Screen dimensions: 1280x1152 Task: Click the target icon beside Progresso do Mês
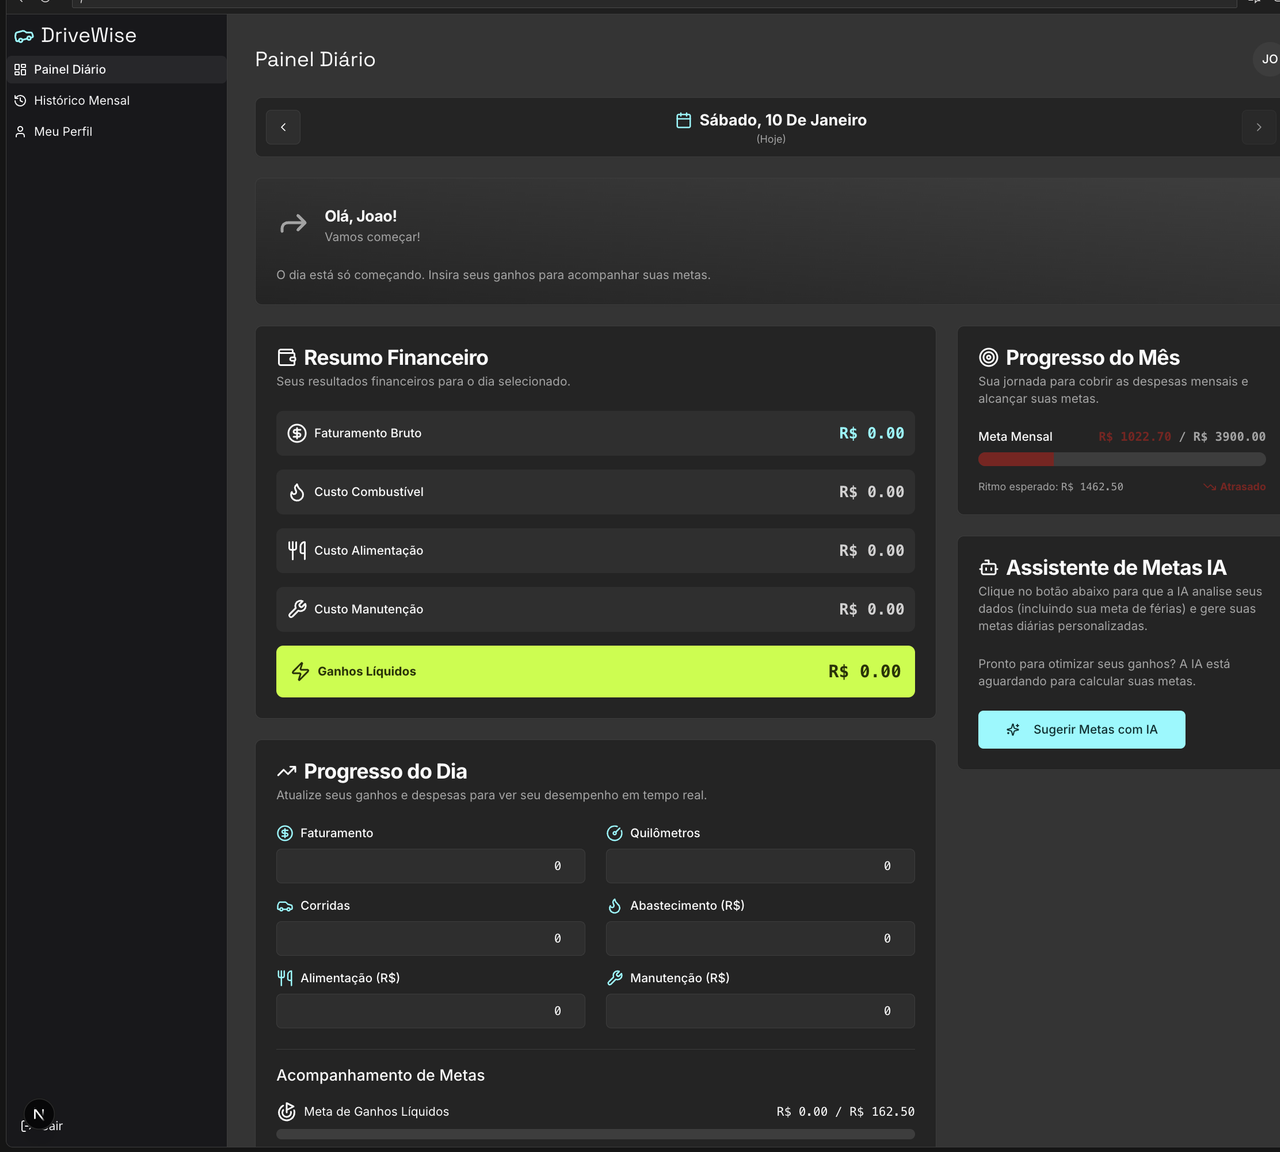[x=988, y=357]
